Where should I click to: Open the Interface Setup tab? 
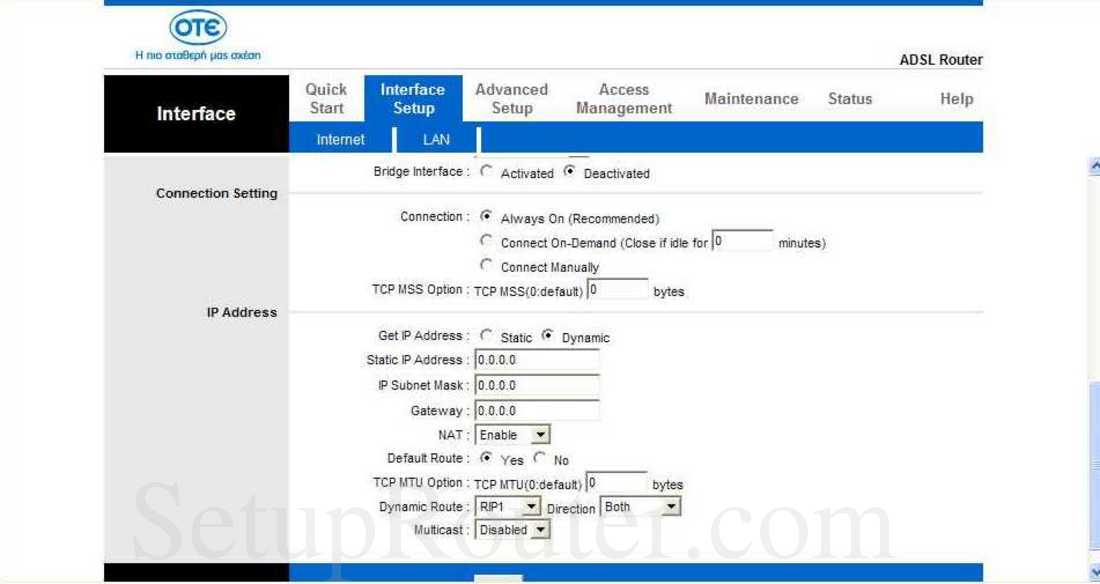pyautogui.click(x=413, y=99)
